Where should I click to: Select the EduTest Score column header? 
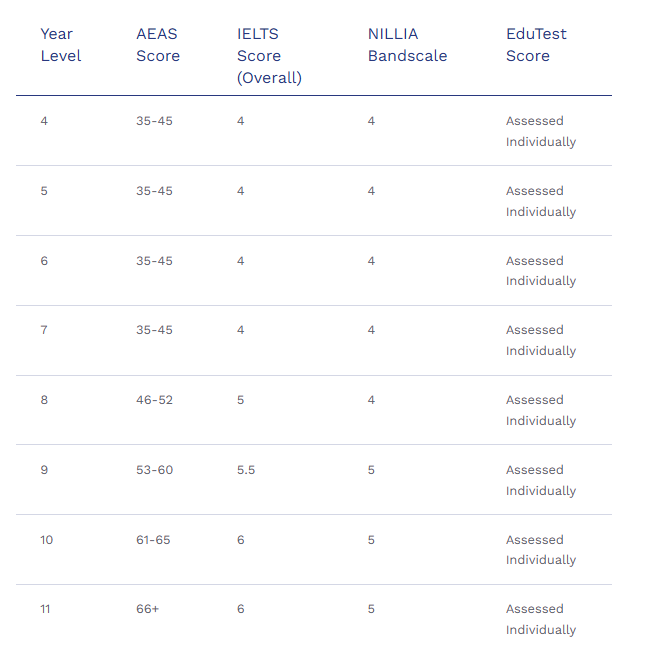[x=536, y=45]
